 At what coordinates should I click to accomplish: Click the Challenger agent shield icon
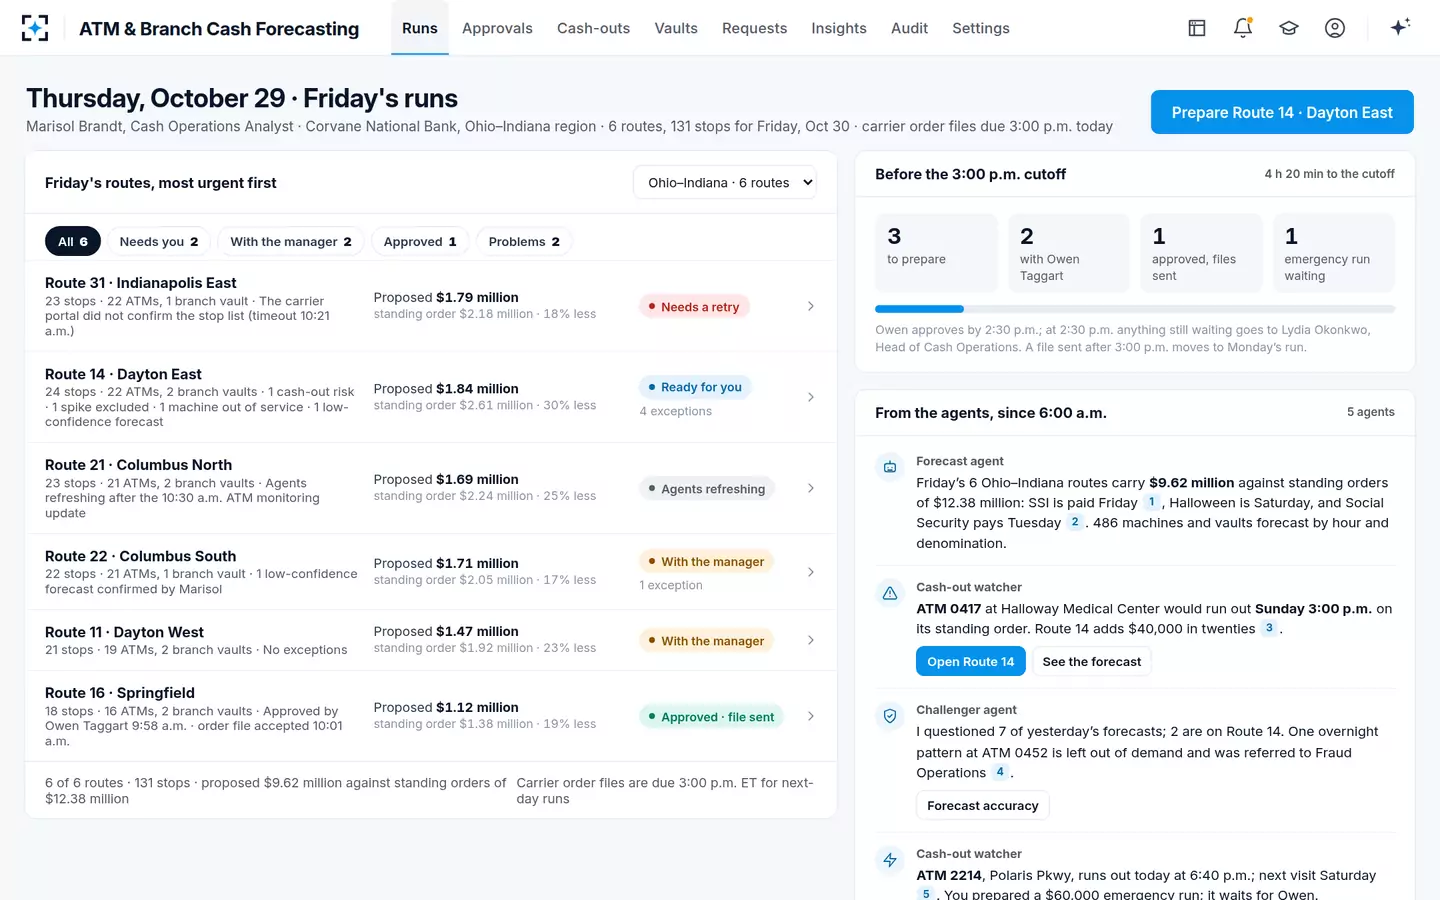point(890,716)
